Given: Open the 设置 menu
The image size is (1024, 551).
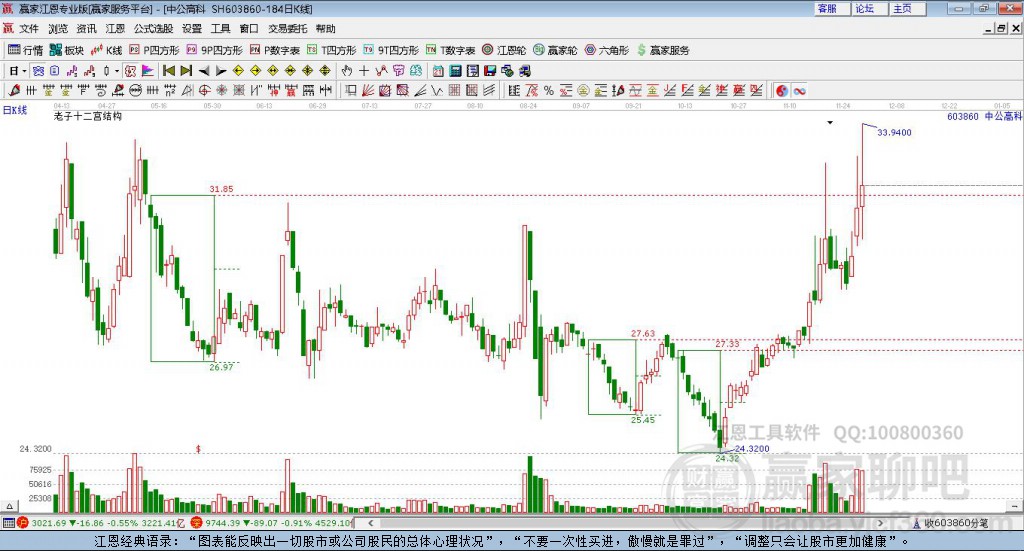Looking at the screenshot, I should click(192, 29).
